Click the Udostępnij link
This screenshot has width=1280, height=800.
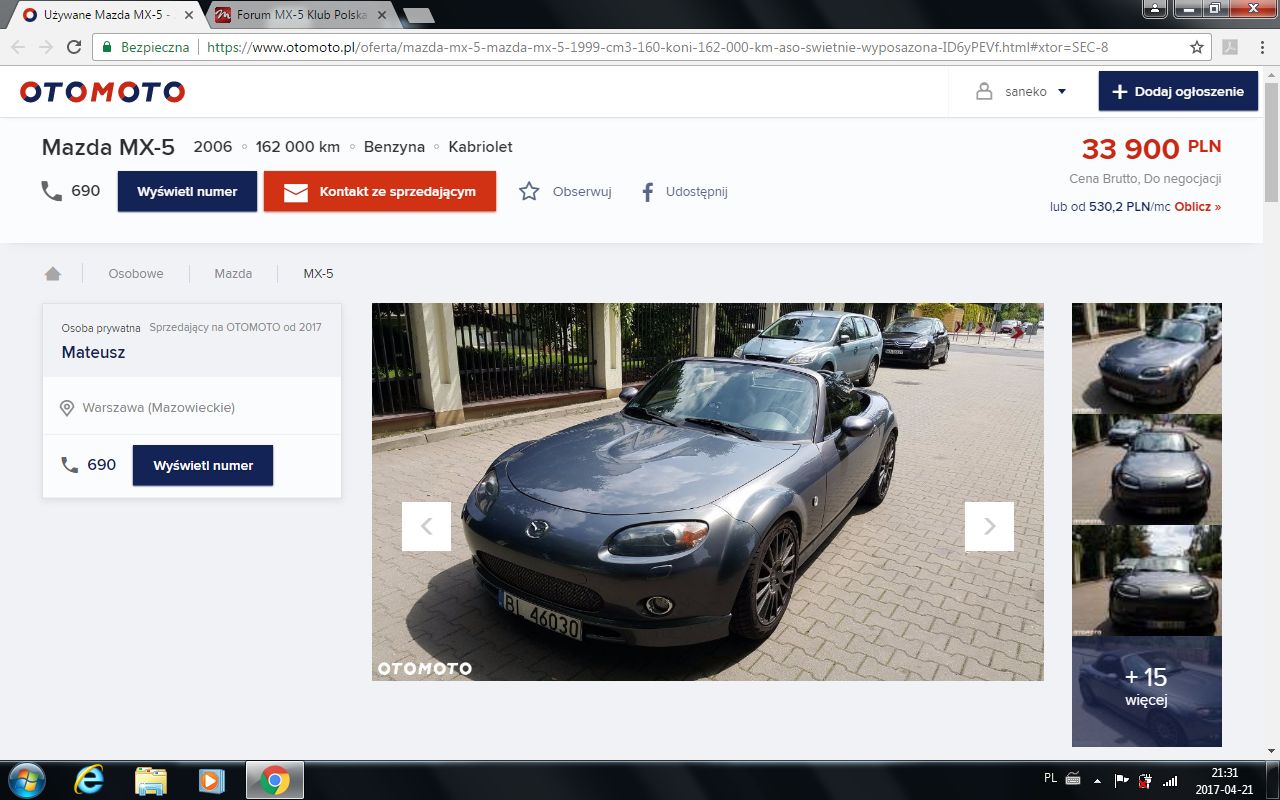[x=697, y=191]
